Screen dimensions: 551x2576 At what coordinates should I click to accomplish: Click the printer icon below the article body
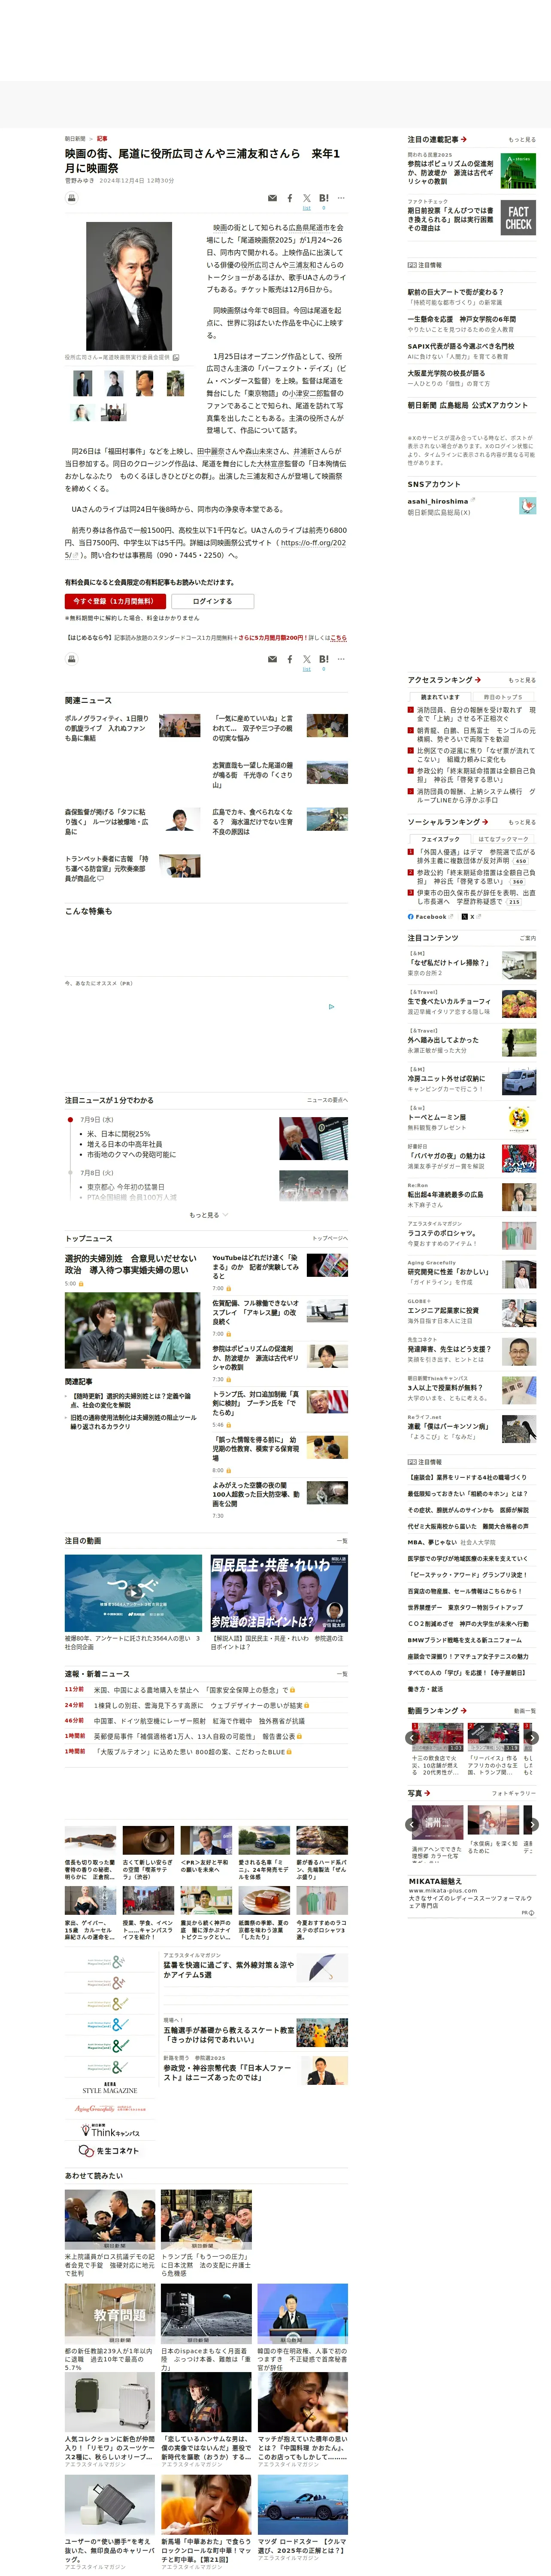[72, 659]
